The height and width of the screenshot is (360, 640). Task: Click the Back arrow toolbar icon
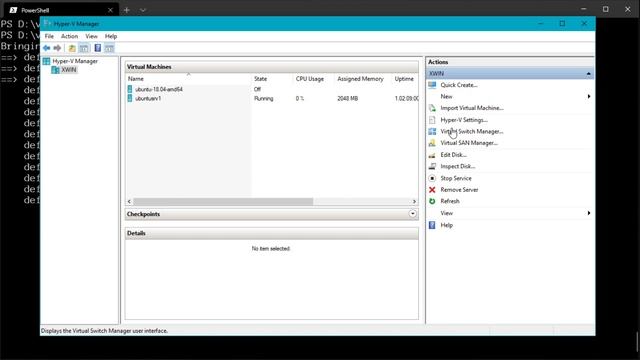(47, 48)
